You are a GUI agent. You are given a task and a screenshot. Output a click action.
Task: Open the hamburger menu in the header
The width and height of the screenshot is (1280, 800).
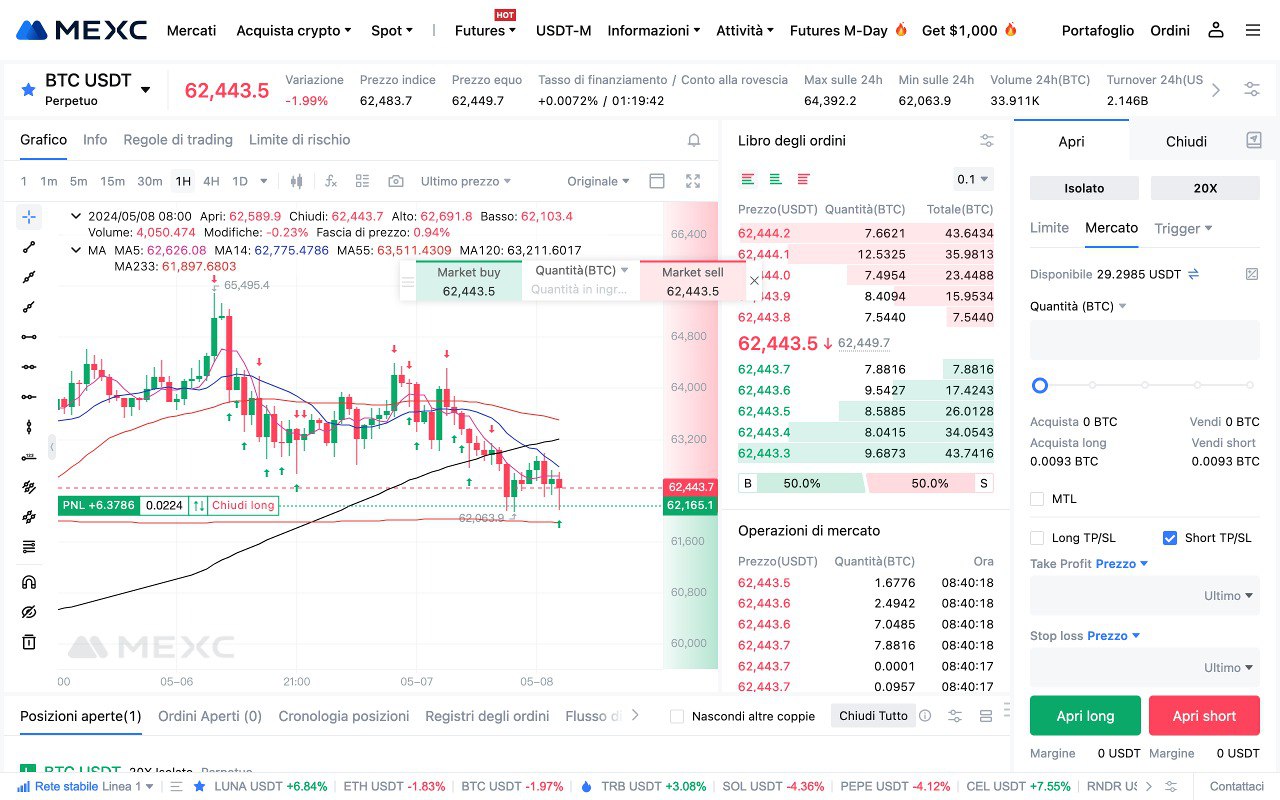1253,30
